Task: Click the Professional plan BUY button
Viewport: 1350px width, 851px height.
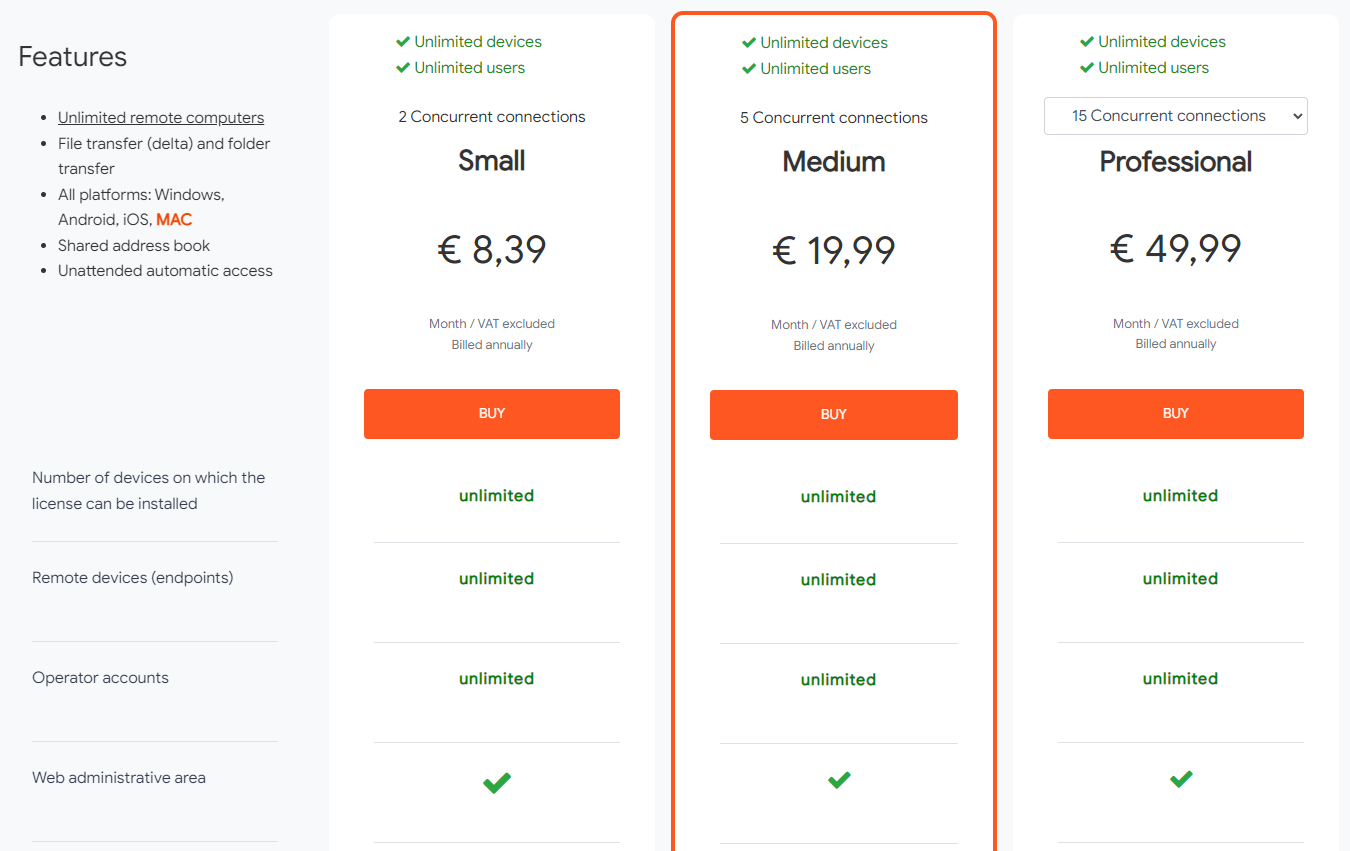Action: [1175, 413]
